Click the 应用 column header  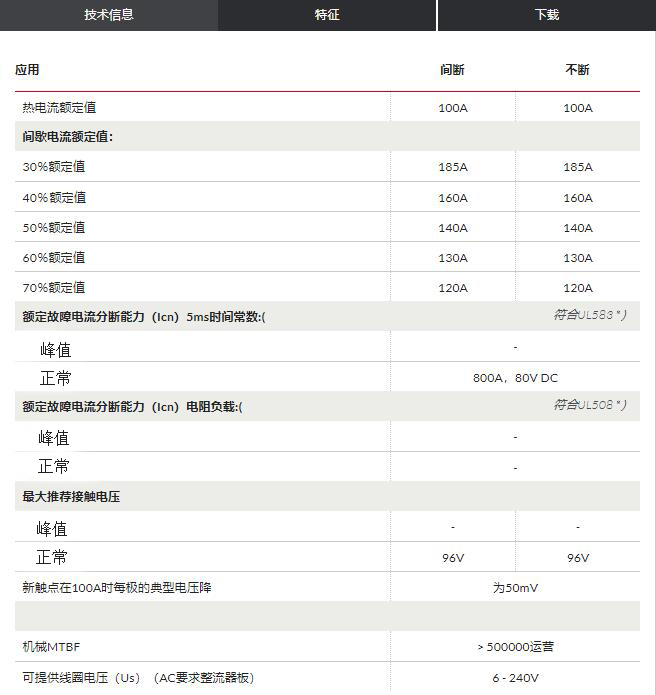tap(27, 70)
